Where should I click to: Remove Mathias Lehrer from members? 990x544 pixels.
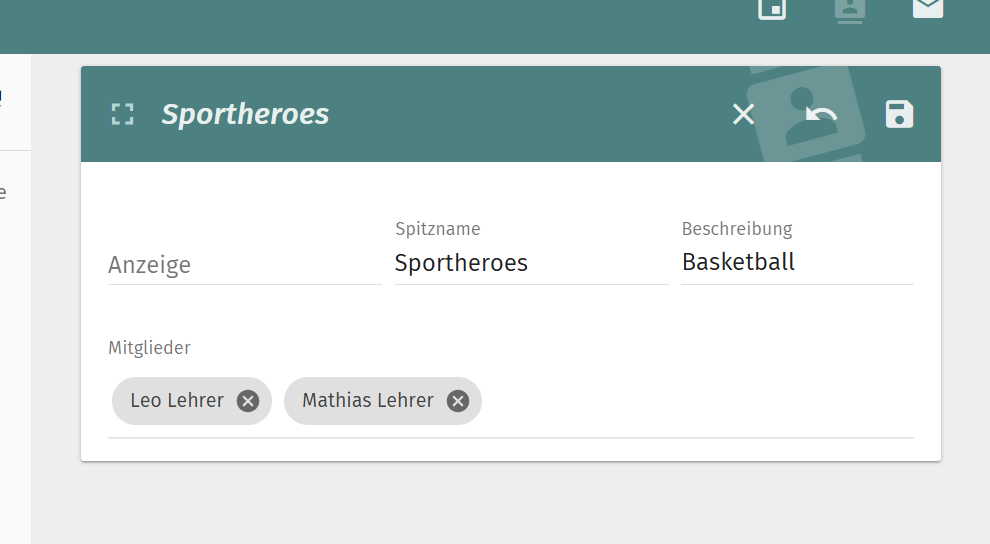pyautogui.click(x=458, y=401)
